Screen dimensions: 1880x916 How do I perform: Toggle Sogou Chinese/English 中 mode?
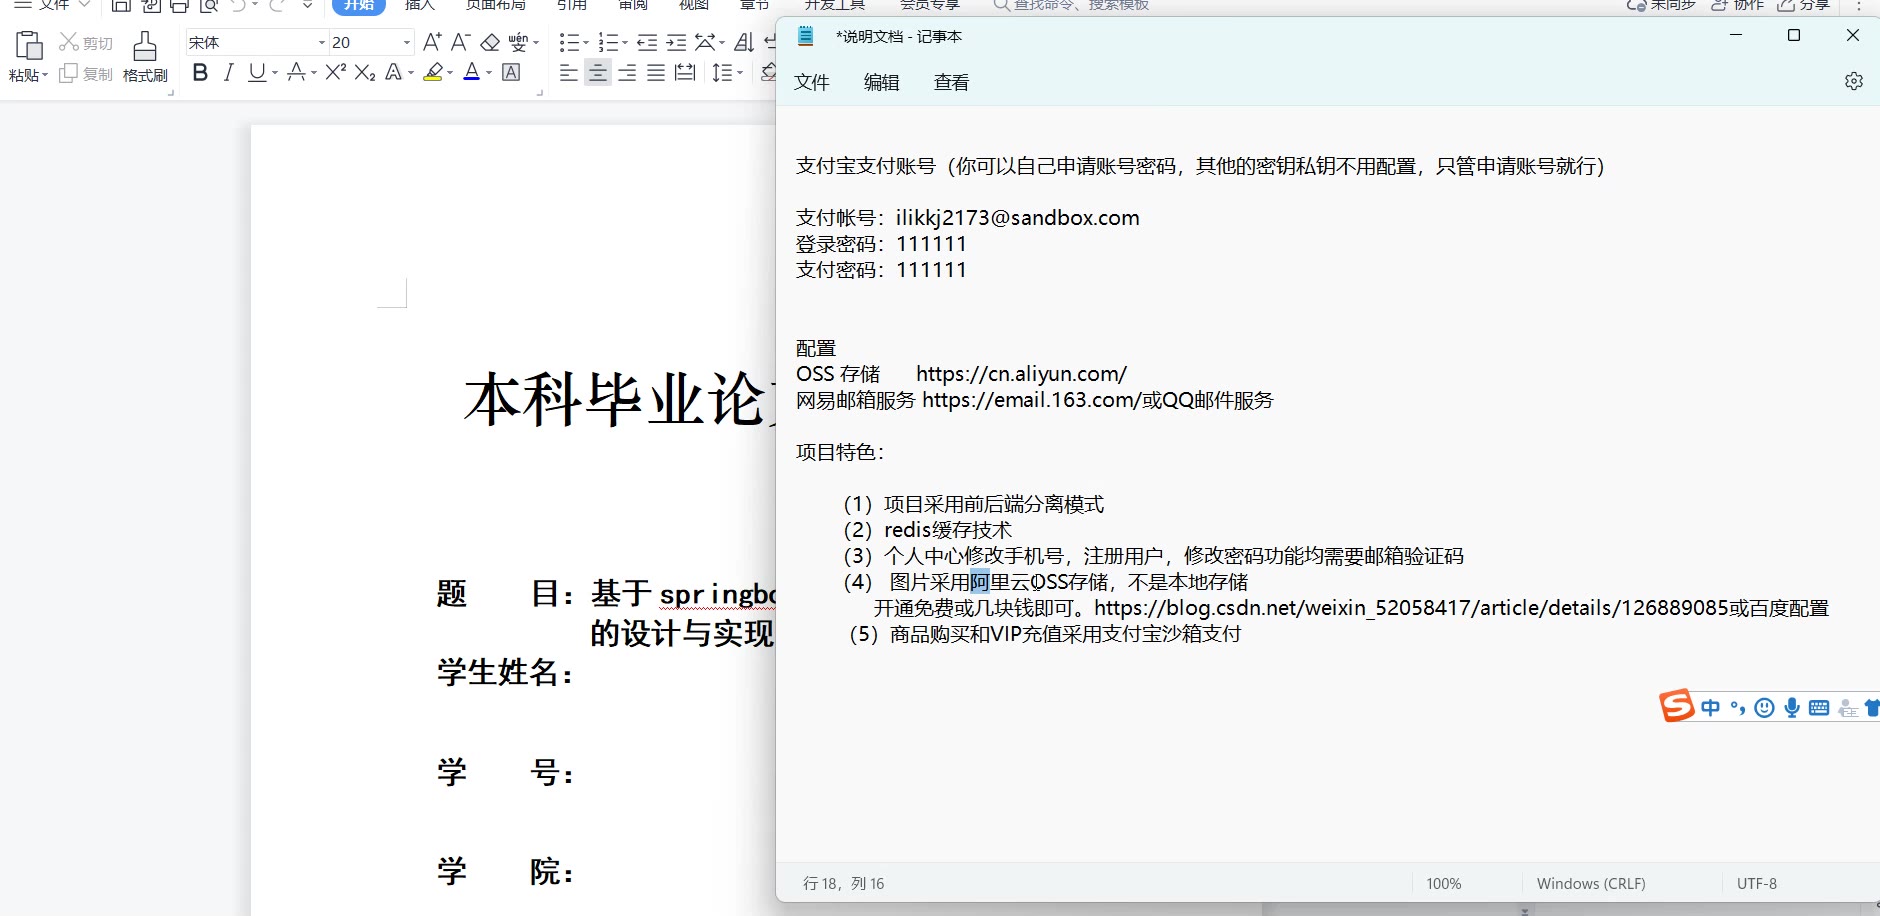click(1711, 708)
